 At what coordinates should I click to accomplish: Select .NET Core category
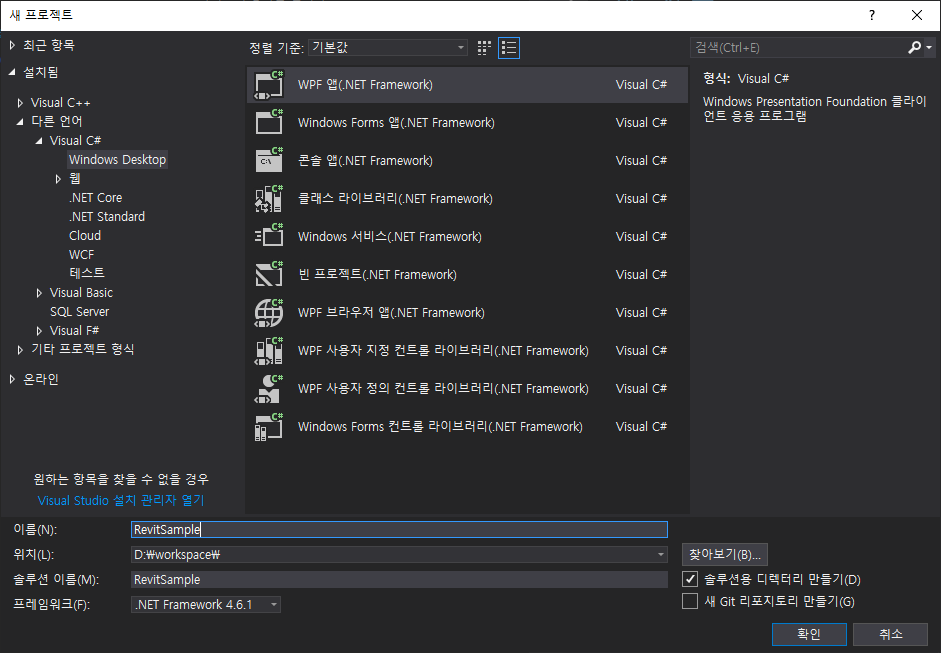pyautogui.click(x=95, y=197)
